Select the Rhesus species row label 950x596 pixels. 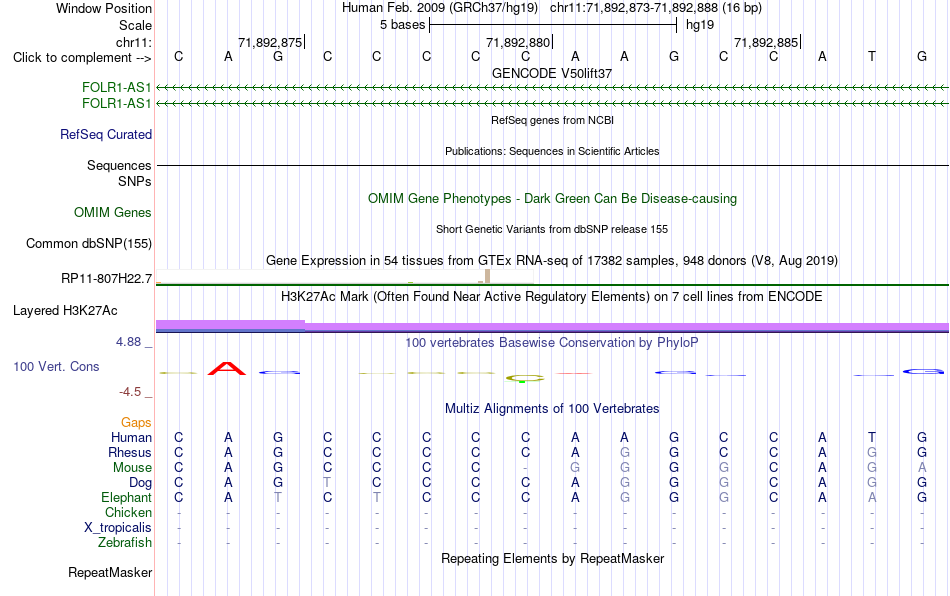pyautogui.click(x=130, y=452)
